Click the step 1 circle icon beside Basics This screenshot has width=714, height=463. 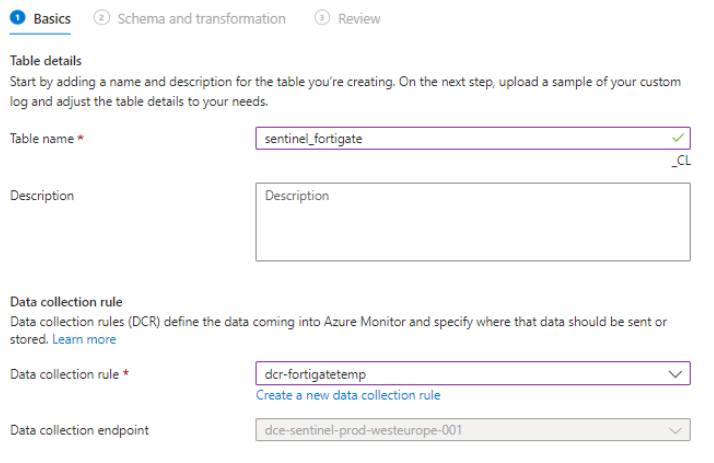[18, 18]
